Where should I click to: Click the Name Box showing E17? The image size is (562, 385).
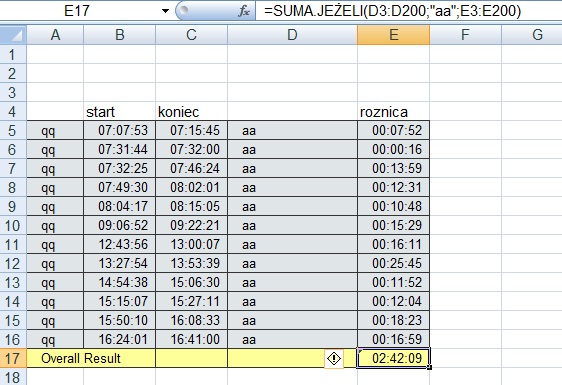(x=77, y=11)
